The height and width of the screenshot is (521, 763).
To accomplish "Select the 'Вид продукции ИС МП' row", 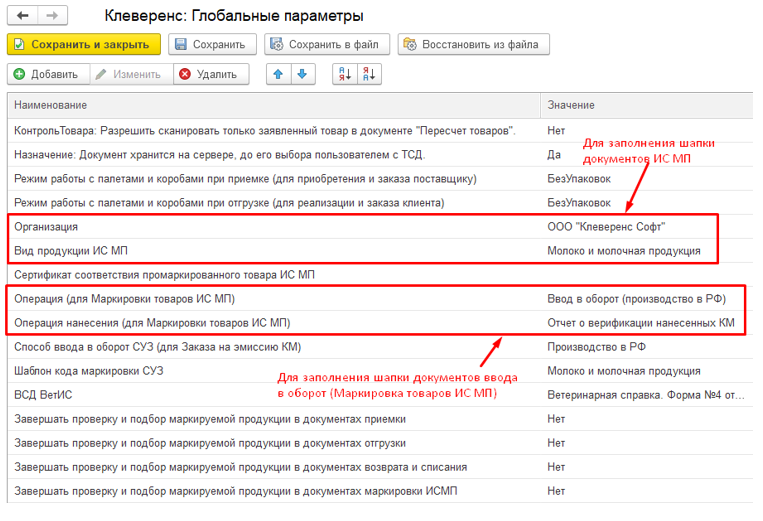I will click(380, 251).
